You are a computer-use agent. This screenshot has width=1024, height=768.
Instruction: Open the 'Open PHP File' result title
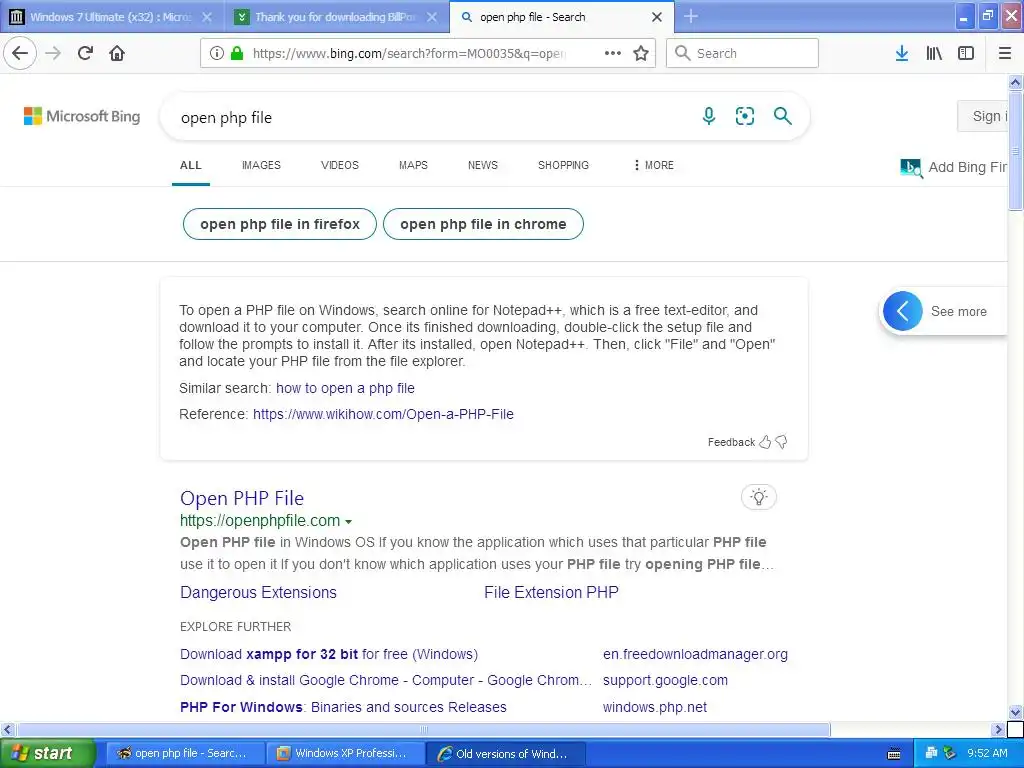(242, 498)
